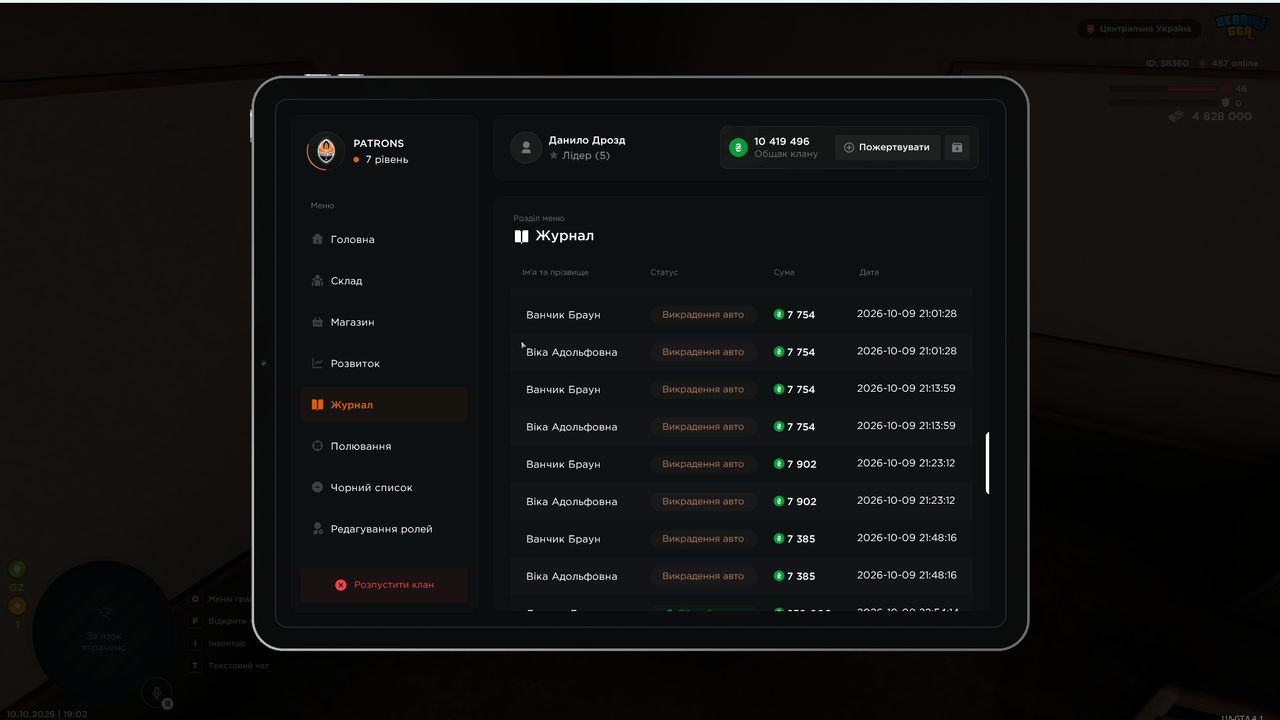1280x720 pixels.
Task: Click the 10 419 496 clan fund balance
Action: pyautogui.click(x=782, y=142)
